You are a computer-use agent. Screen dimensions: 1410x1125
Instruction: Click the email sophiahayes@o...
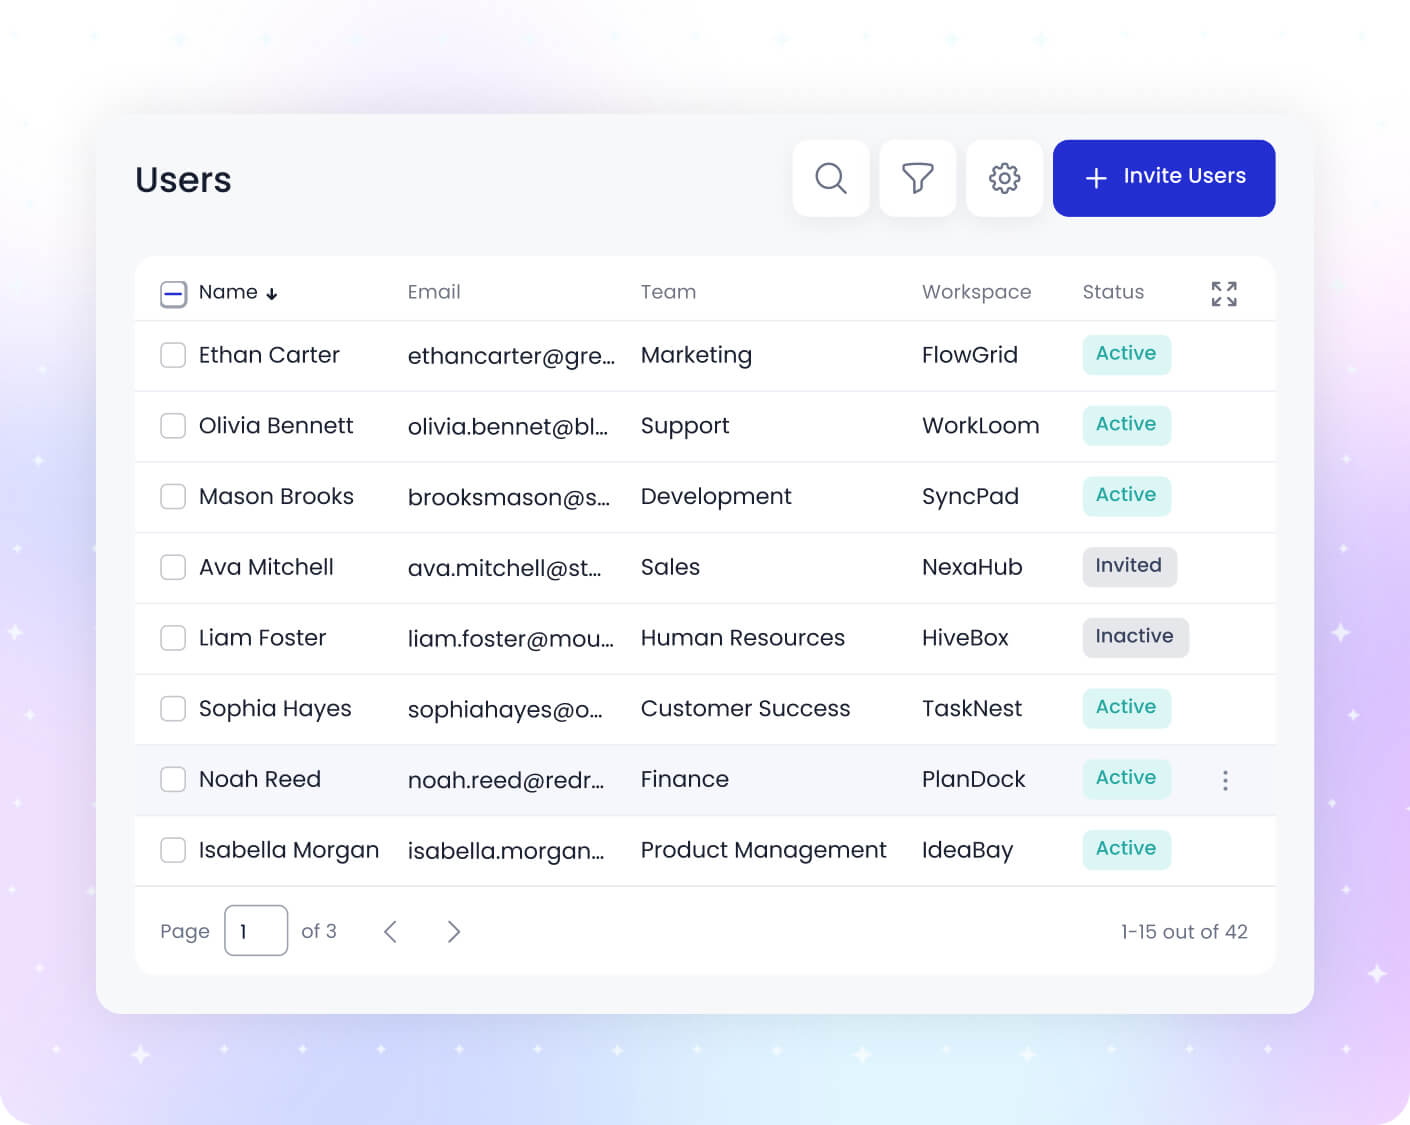coord(505,710)
